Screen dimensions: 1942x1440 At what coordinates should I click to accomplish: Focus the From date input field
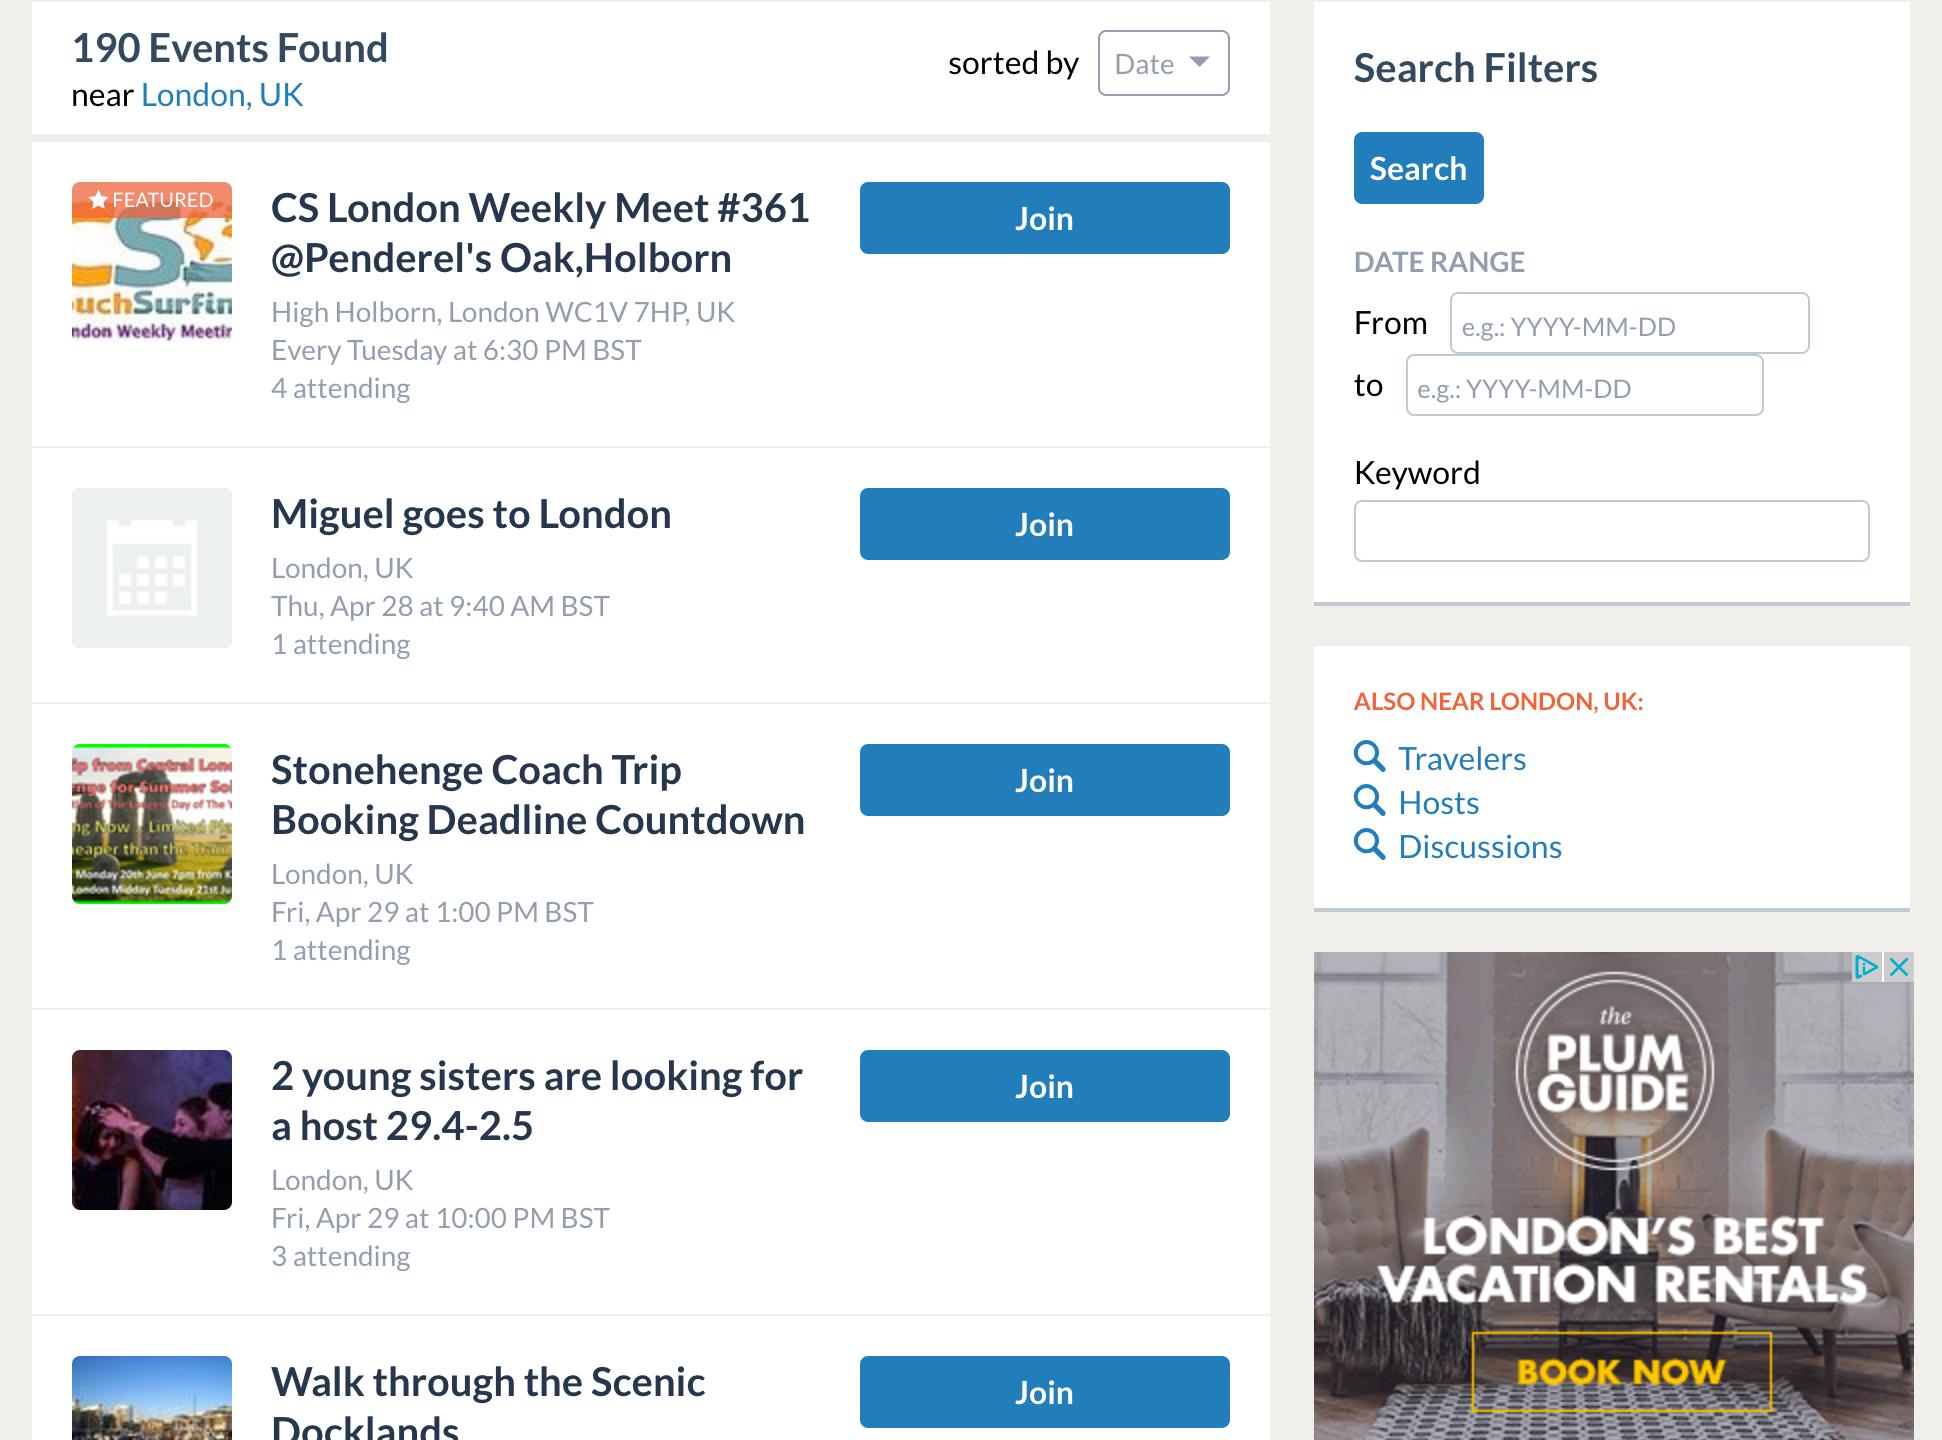click(x=1629, y=324)
